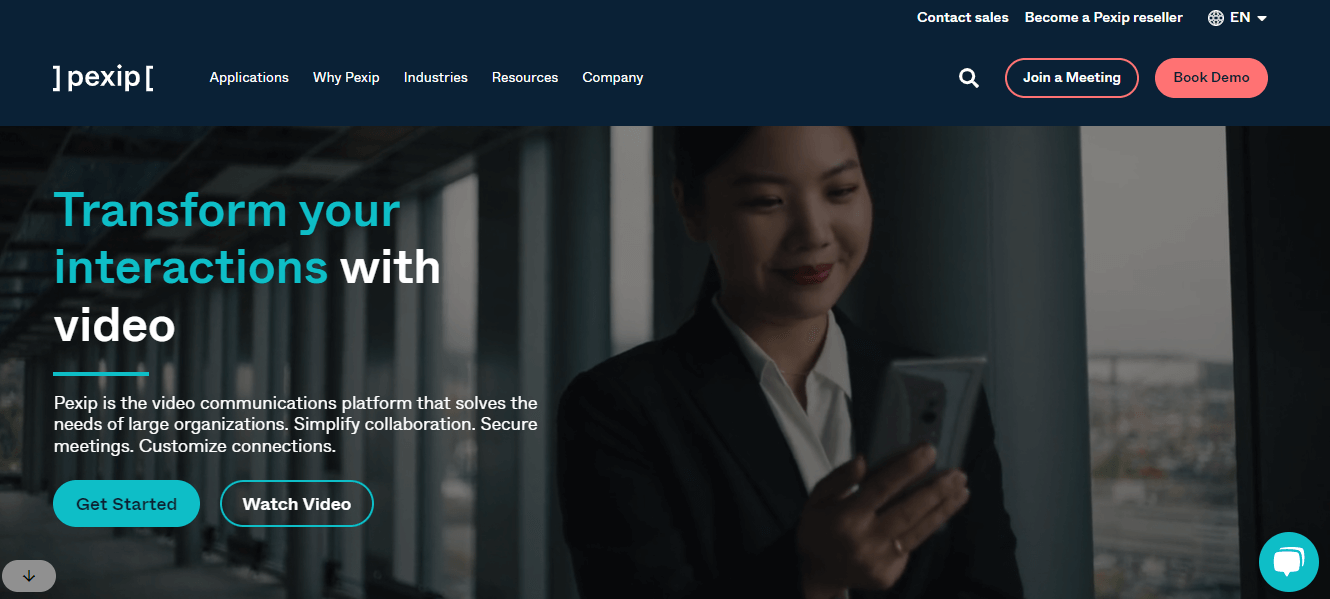Viewport: 1330px width, 599px height.
Task: Open the search magnifier icon
Action: pyautogui.click(x=968, y=78)
